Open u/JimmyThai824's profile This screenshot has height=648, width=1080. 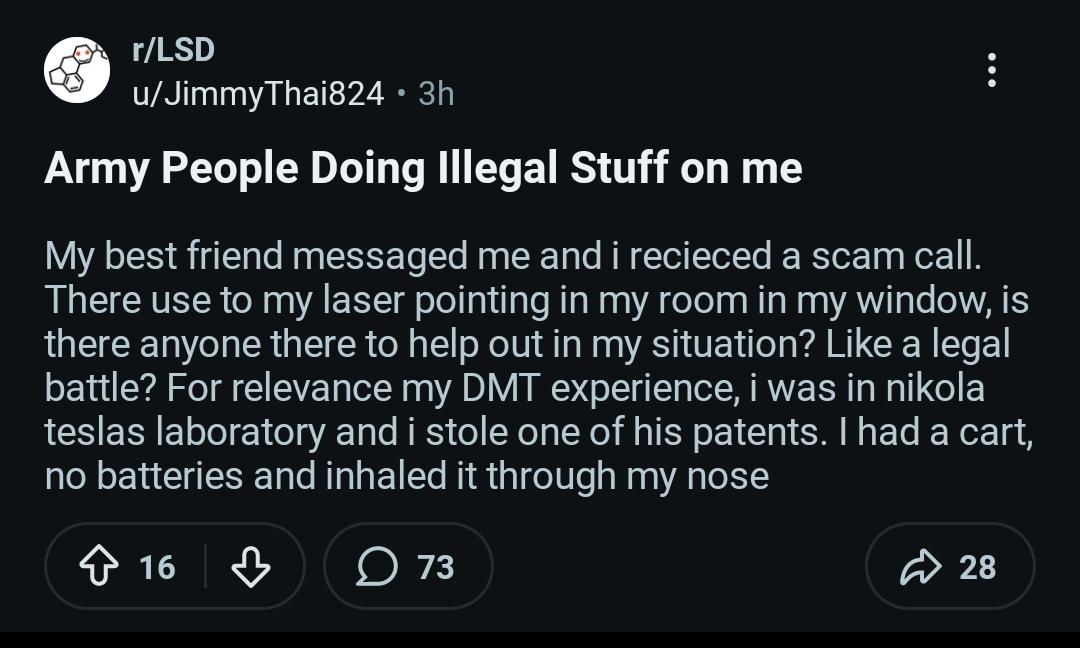click(258, 94)
